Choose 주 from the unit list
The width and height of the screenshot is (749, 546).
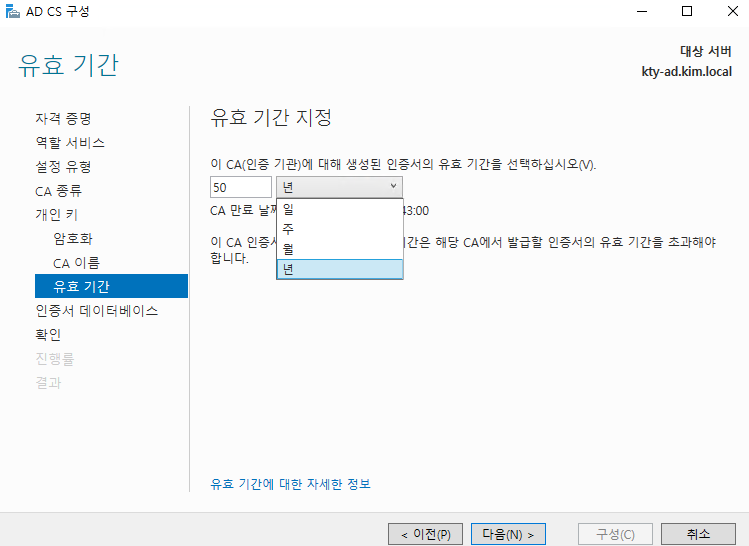[x=340, y=229]
